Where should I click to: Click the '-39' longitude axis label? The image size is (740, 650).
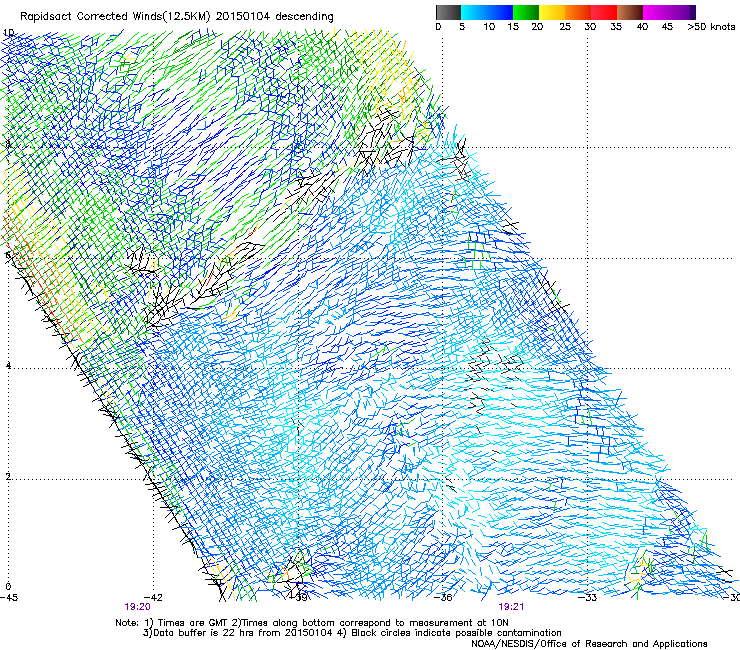(x=299, y=598)
